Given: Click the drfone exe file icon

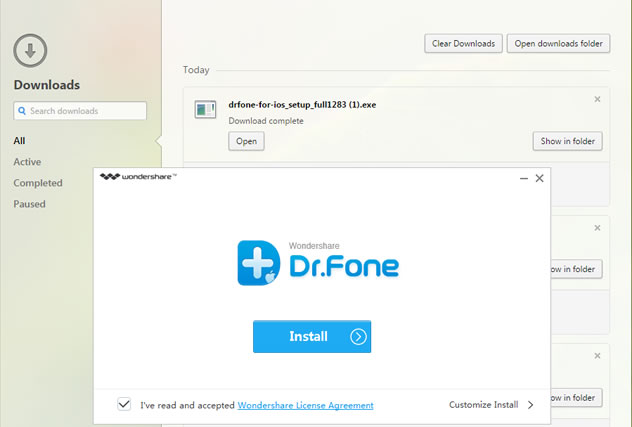Looking at the screenshot, I should [206, 110].
